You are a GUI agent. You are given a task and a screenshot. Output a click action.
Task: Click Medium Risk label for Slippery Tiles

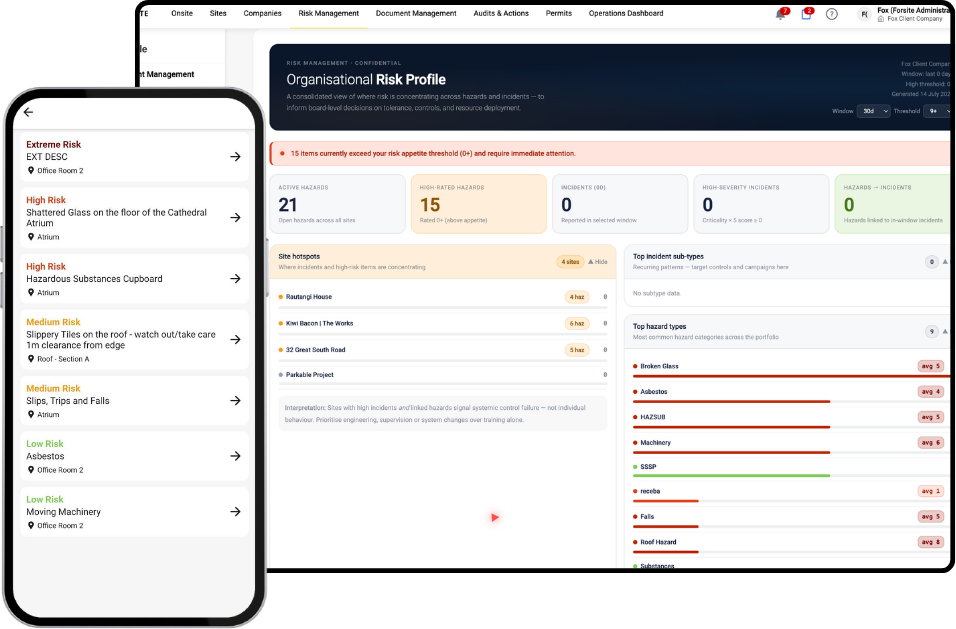pyautogui.click(x=53, y=322)
